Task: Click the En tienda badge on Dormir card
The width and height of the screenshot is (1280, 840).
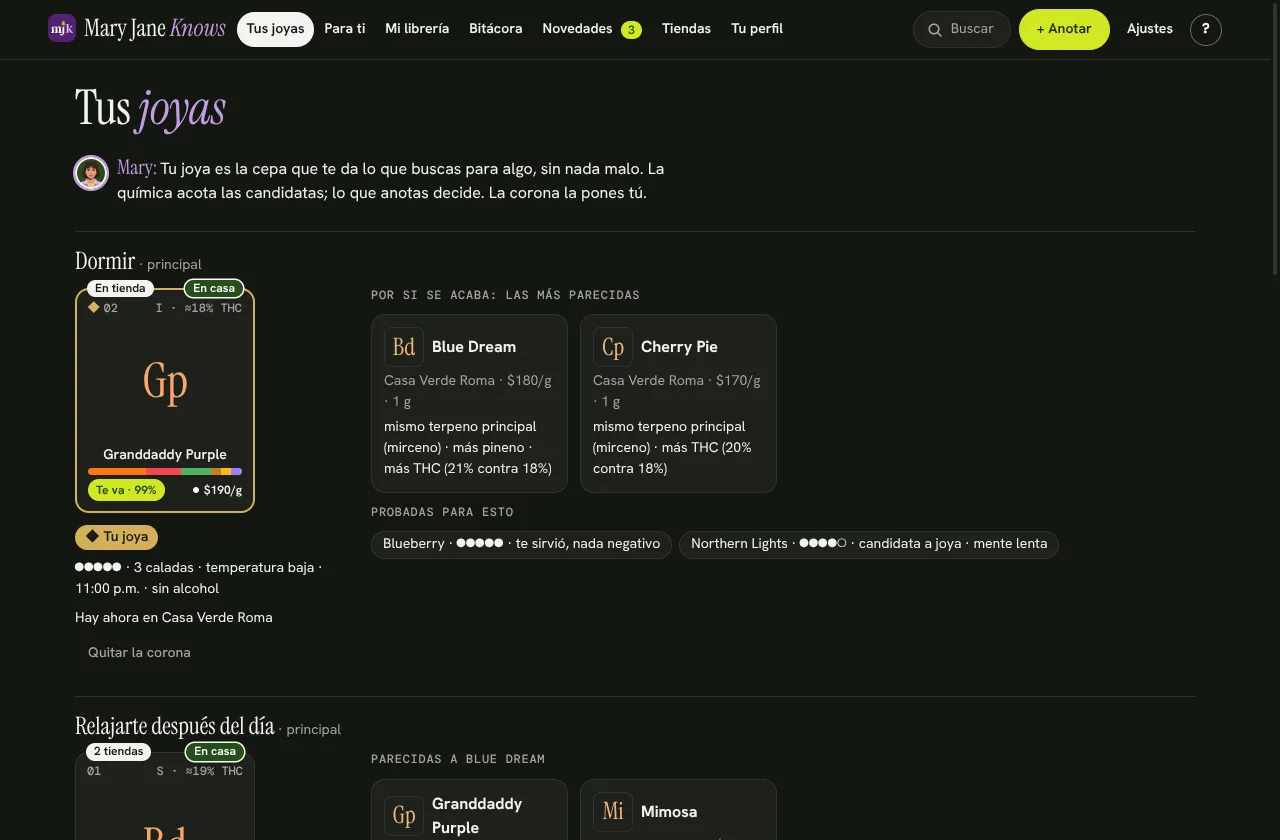Action: click(120, 288)
